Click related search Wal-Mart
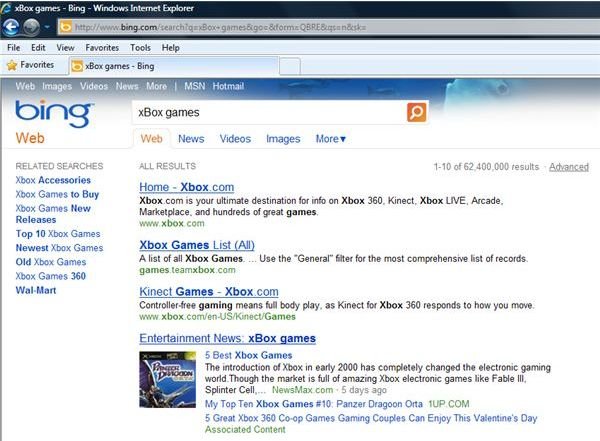The image size is (600, 441). pos(36,290)
